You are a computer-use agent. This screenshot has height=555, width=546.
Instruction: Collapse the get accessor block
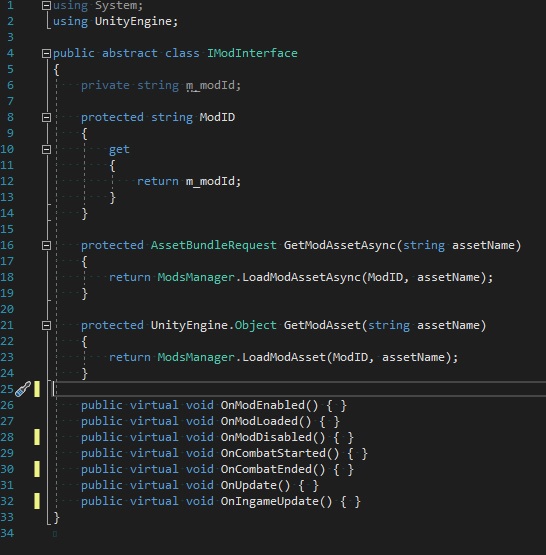tap(46, 149)
